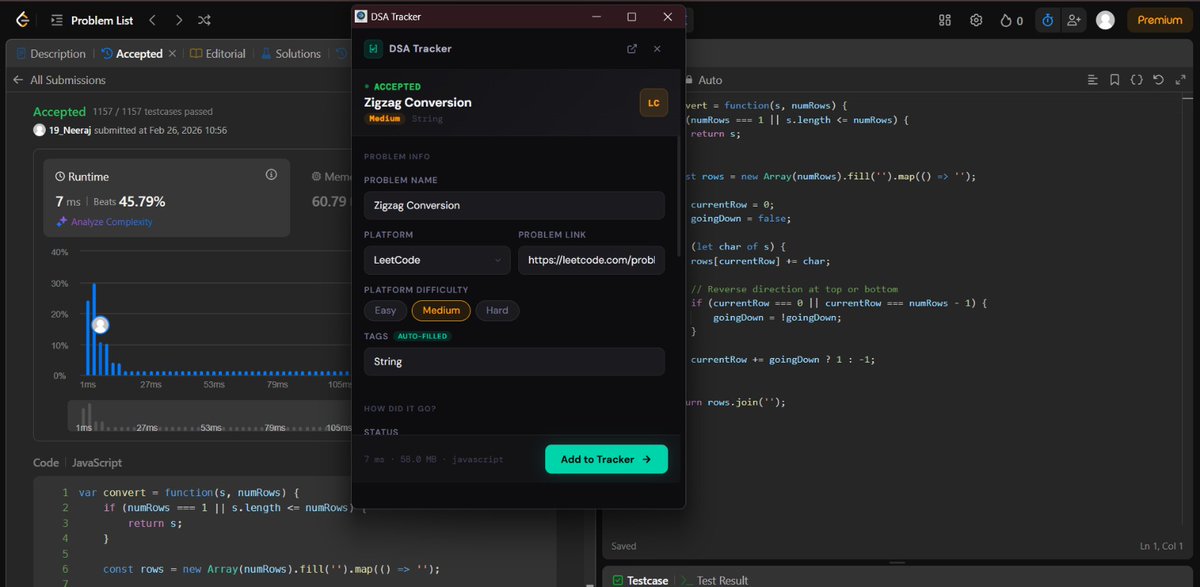Switch to the Accepted tab
This screenshot has height=587, width=1200.
[x=132, y=54]
